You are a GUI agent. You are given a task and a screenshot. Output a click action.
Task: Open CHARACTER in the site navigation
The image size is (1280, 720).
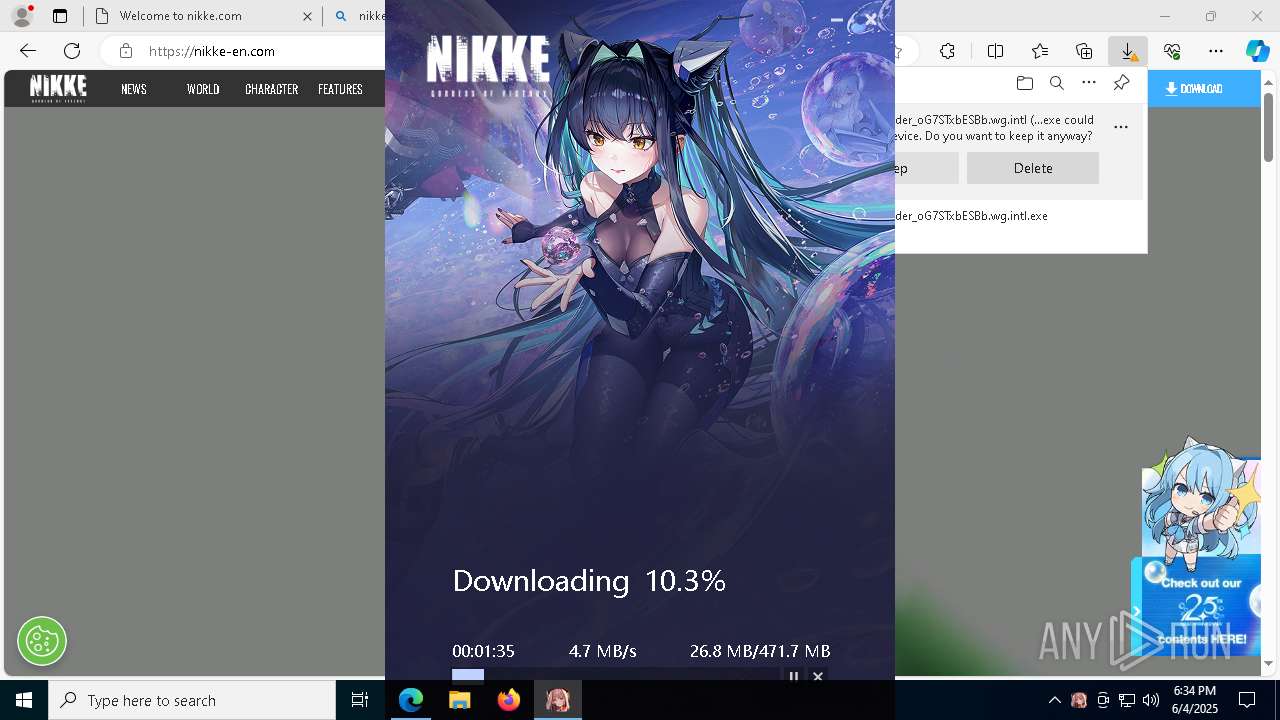click(272, 89)
